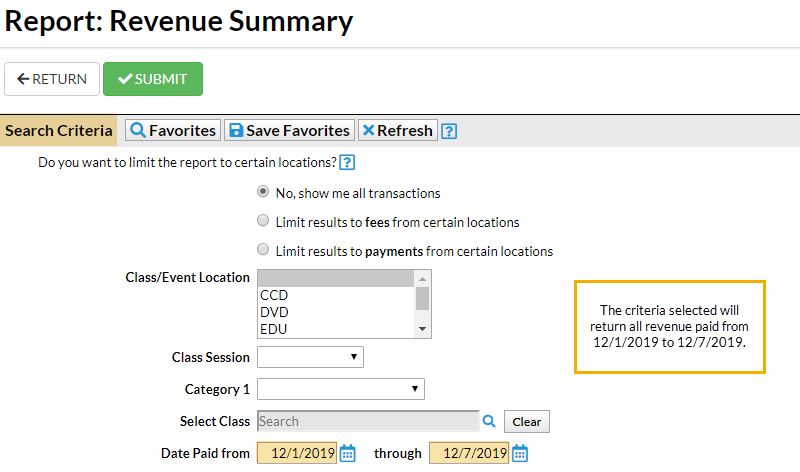The width and height of the screenshot is (800, 472).
Task: Select DVD in the location list
Action: pyautogui.click(x=274, y=312)
